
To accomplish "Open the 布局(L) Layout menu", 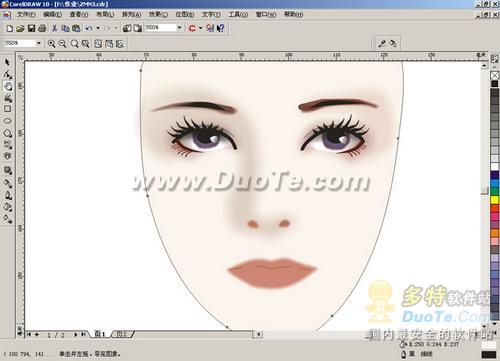I will [x=105, y=14].
